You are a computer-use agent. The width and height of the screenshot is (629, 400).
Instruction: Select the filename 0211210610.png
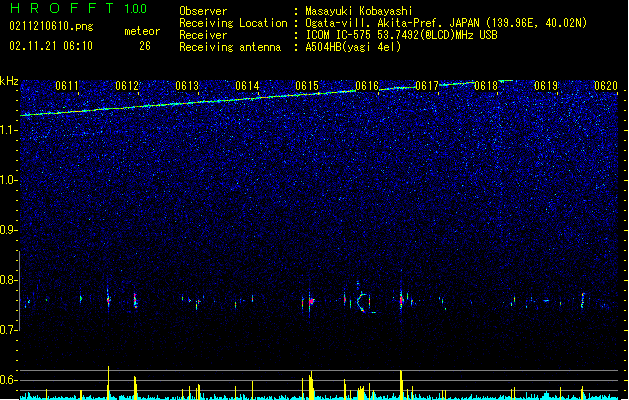point(51,26)
